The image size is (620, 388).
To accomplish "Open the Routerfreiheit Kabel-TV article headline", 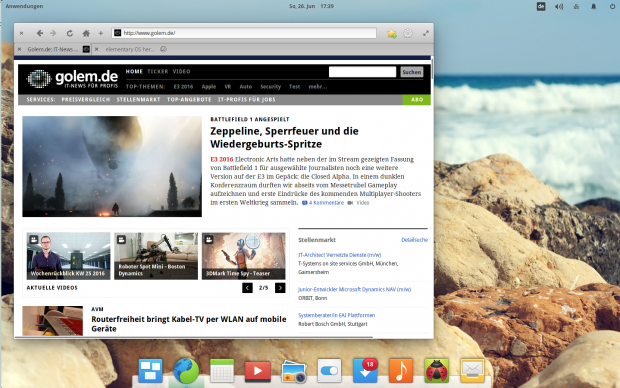I will [x=189, y=324].
